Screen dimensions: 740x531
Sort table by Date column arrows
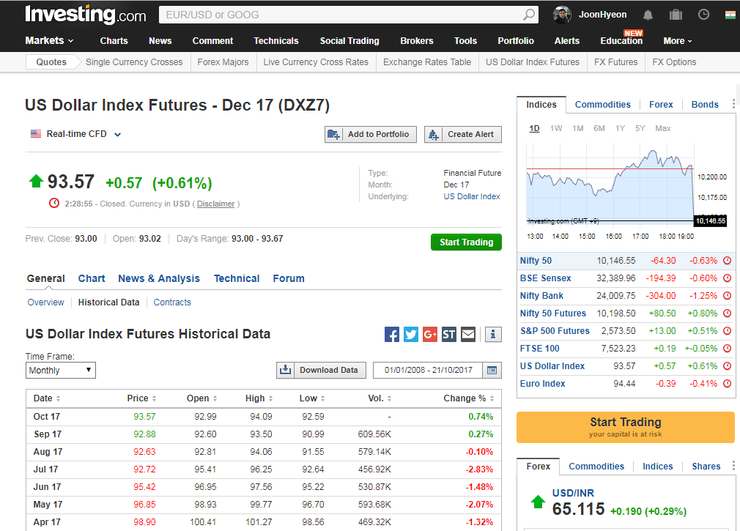click(x=58, y=399)
